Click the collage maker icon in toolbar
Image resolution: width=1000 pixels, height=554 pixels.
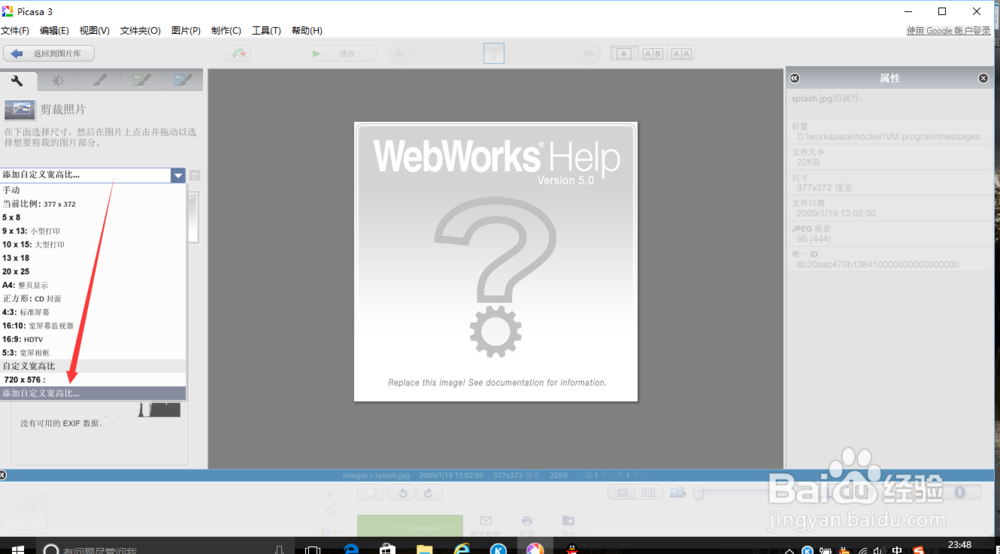(x=238, y=54)
